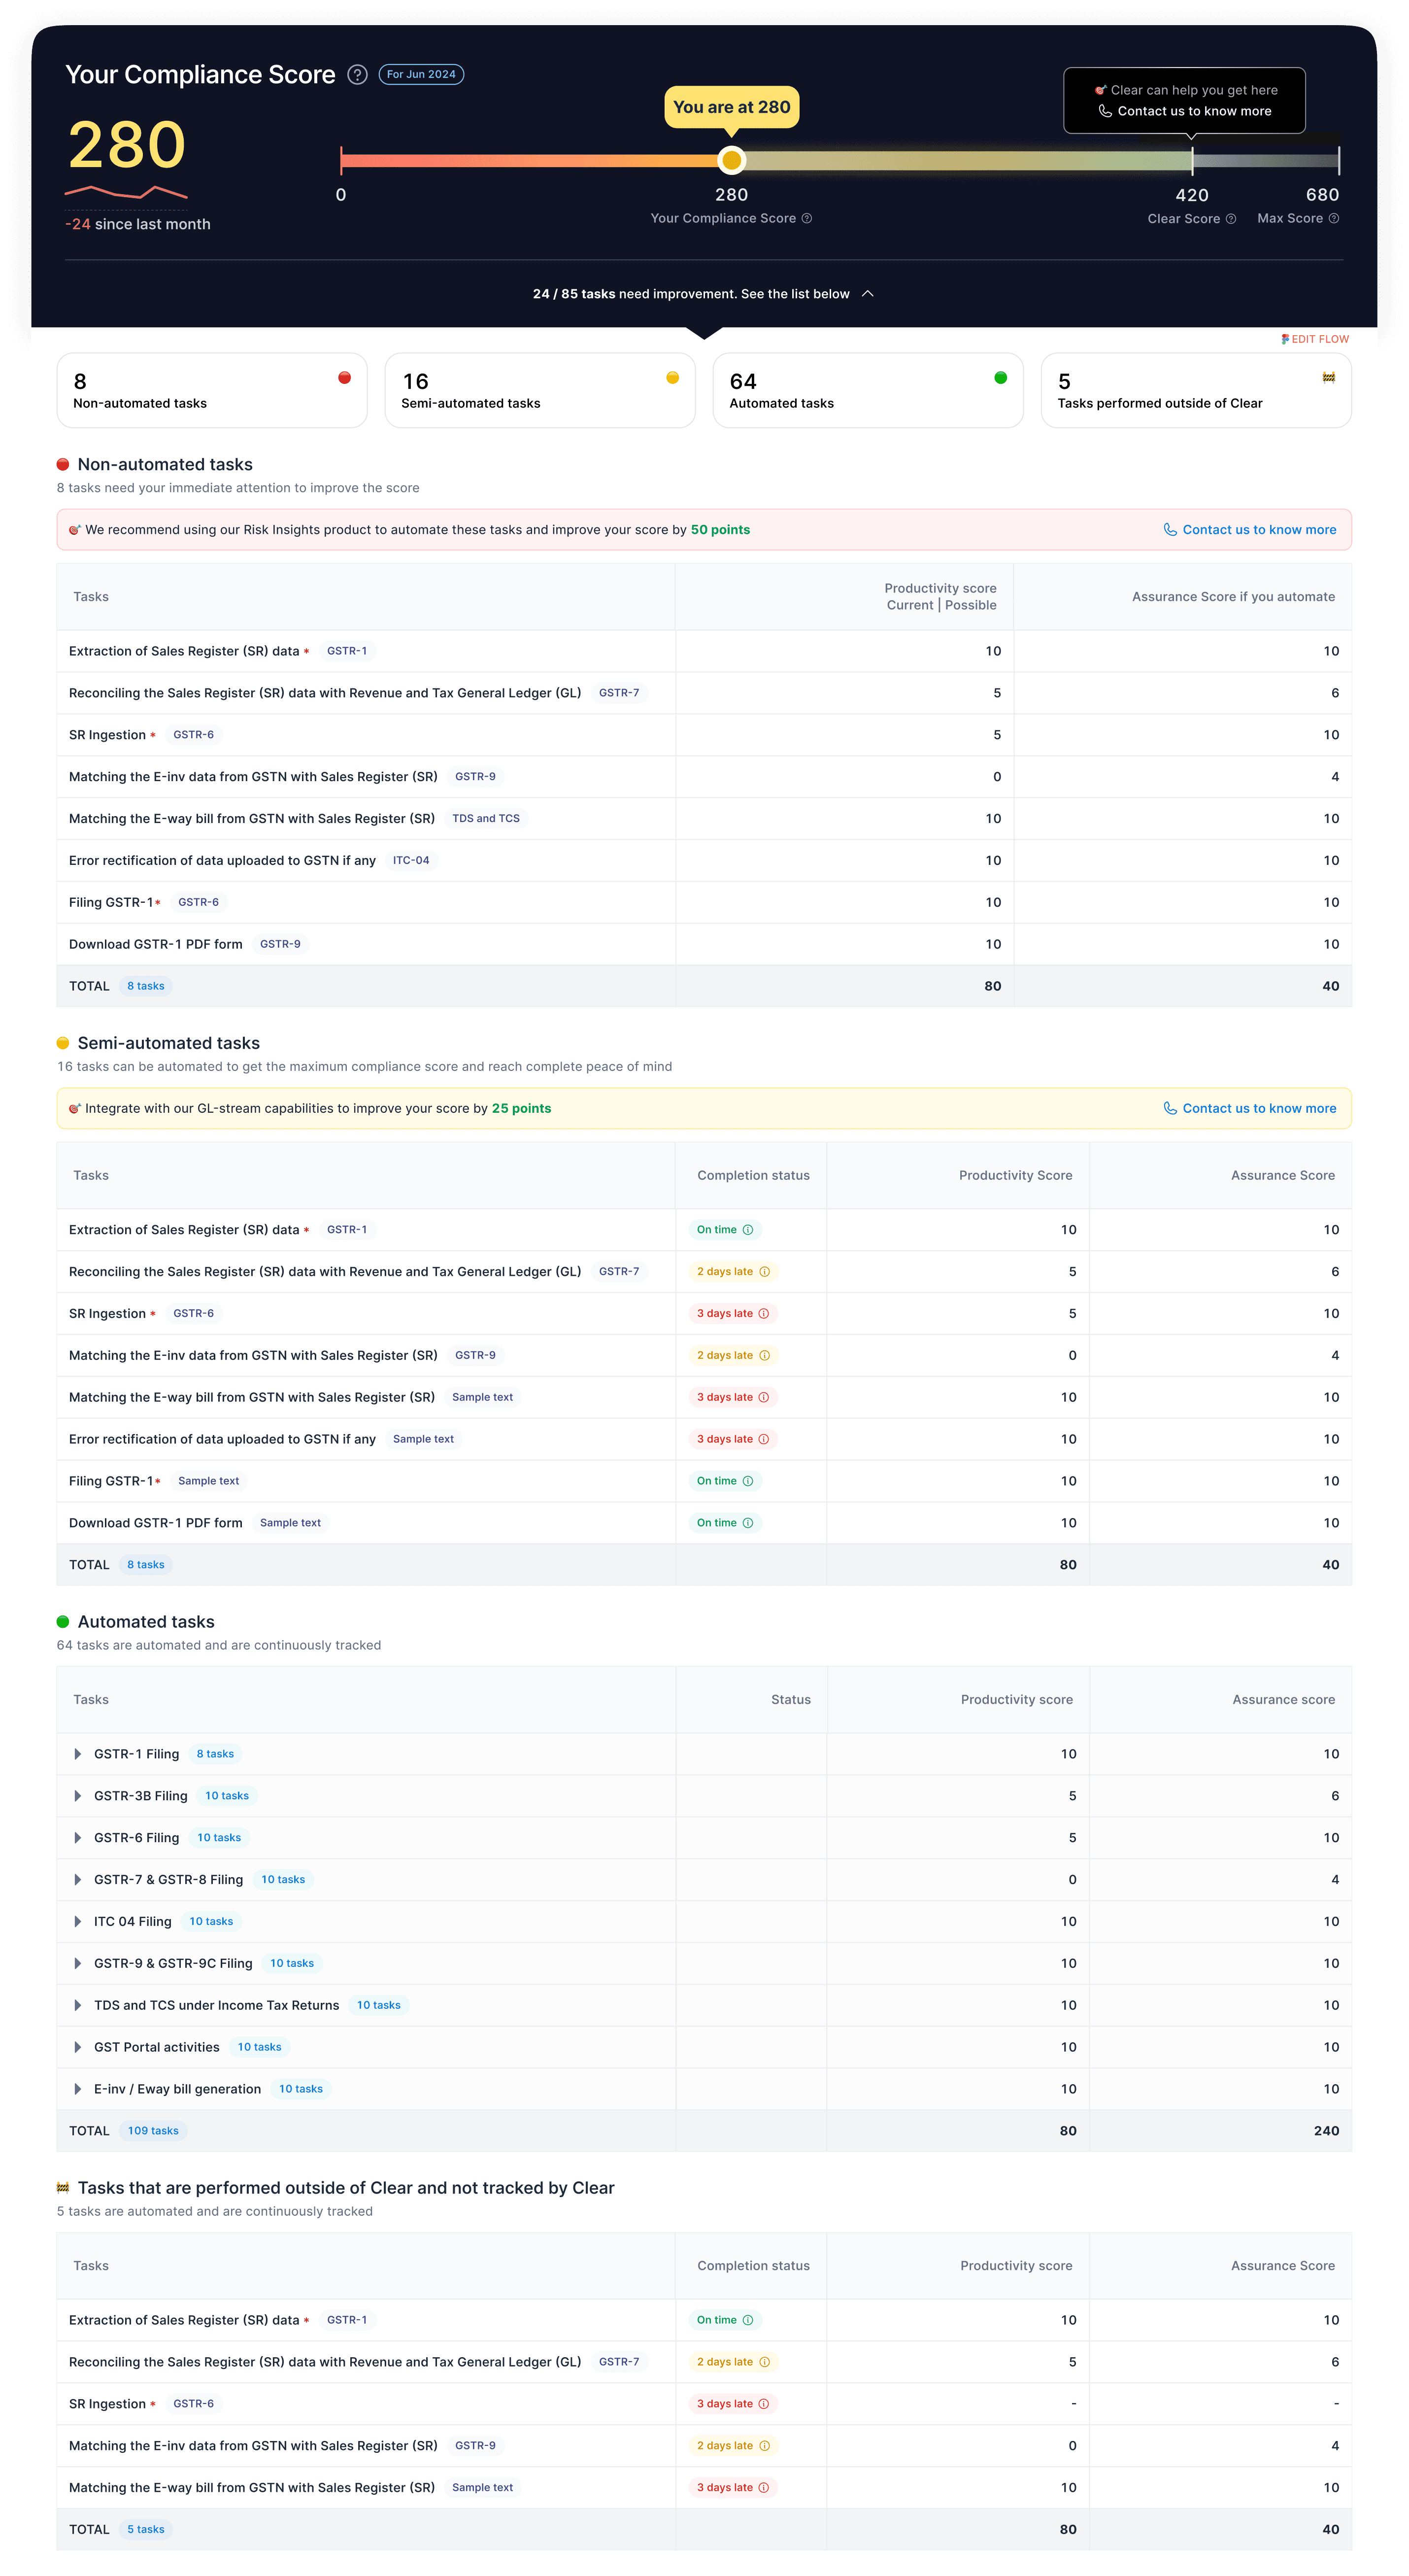
Task: Open the Semi-automated tasks summary card
Action: click(540, 391)
